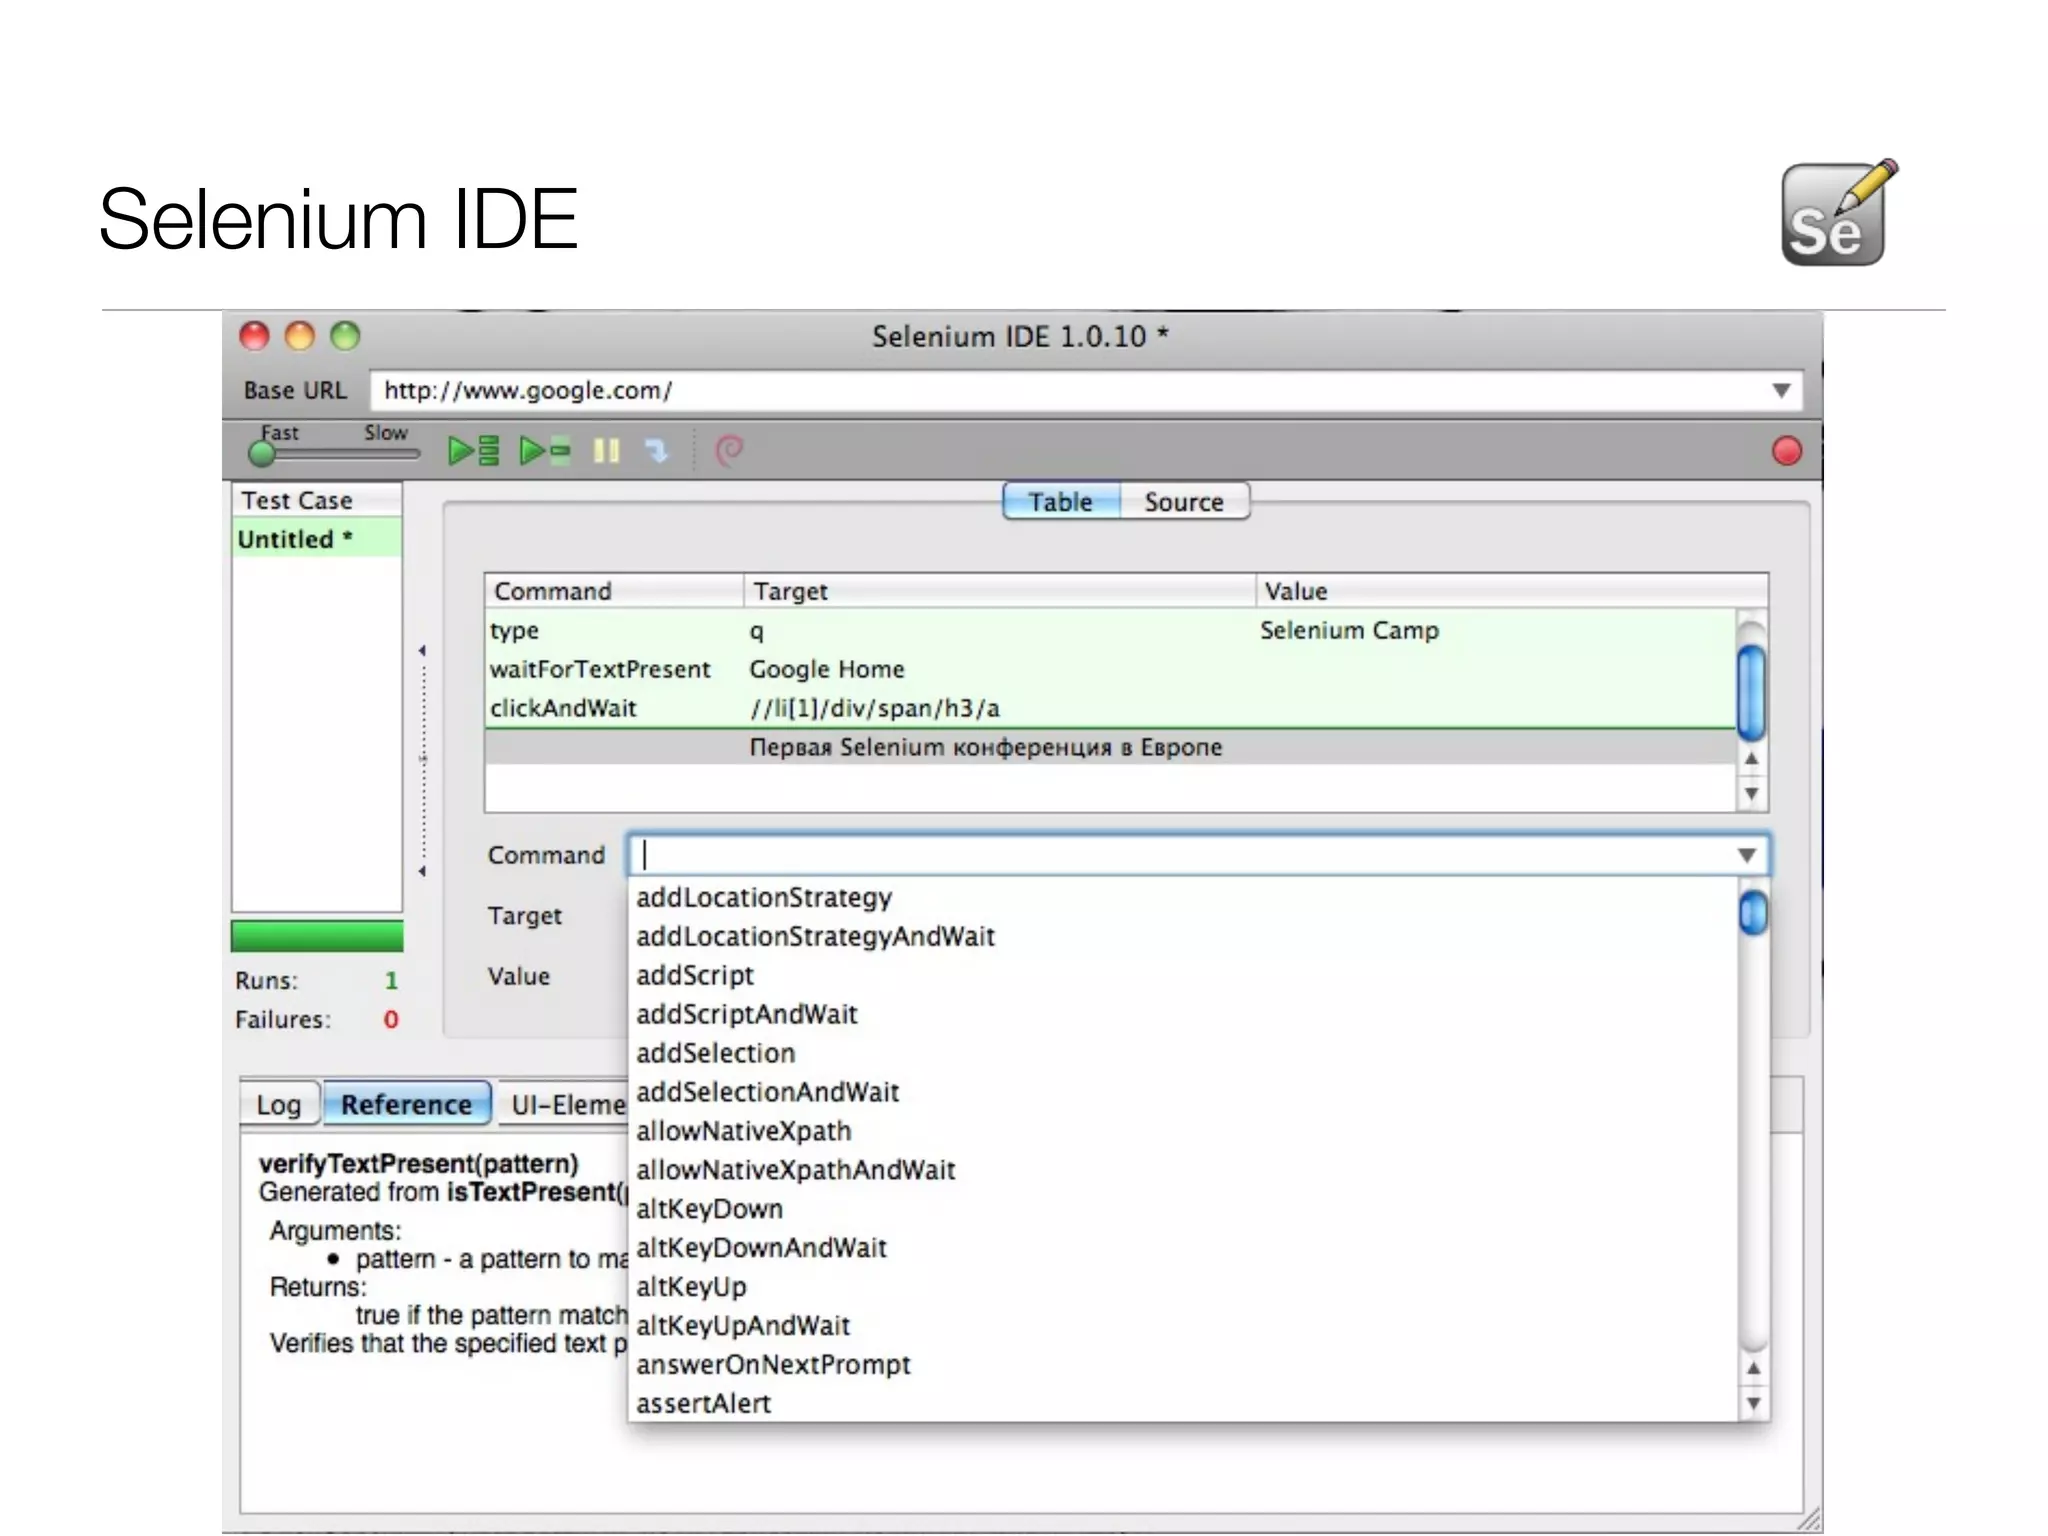Click into the Command combo box field
Image resolution: width=2048 pixels, height=1536 pixels.
1180,855
